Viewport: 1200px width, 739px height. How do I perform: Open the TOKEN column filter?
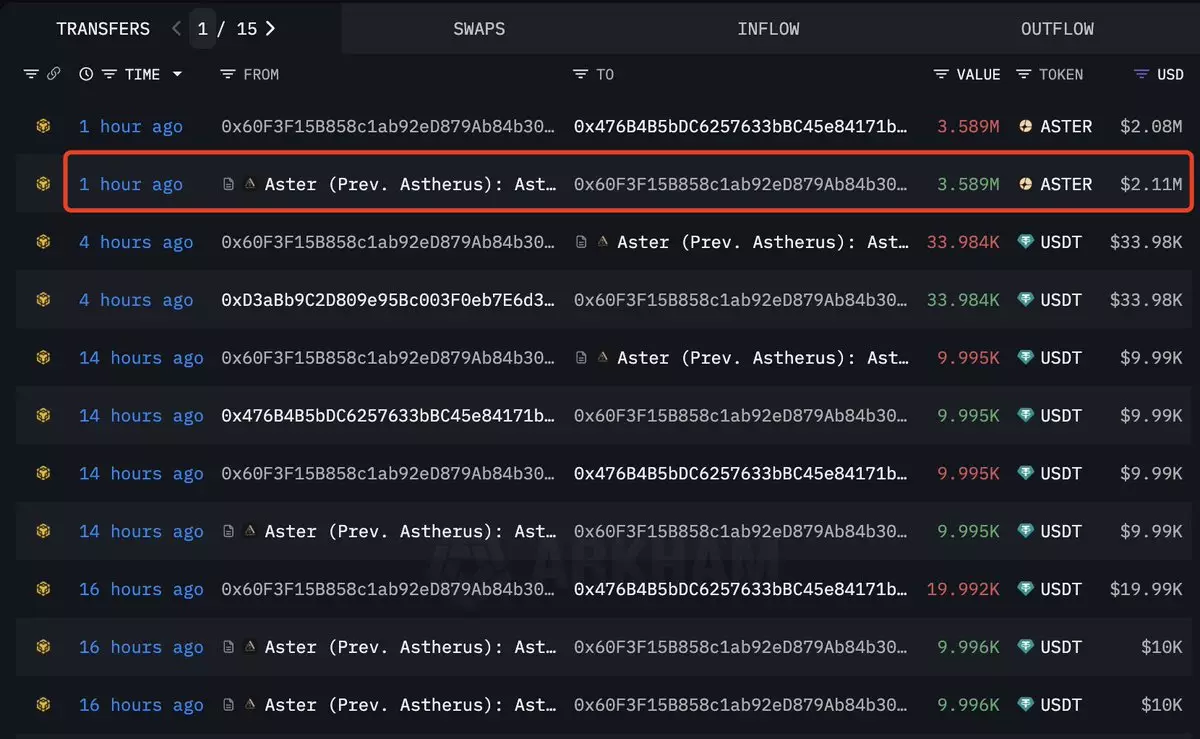(x=1024, y=74)
